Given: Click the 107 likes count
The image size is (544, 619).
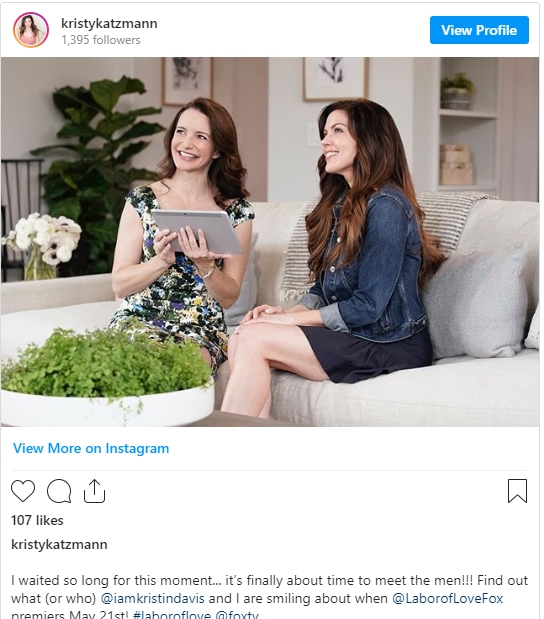Looking at the screenshot, I should (x=37, y=520).
